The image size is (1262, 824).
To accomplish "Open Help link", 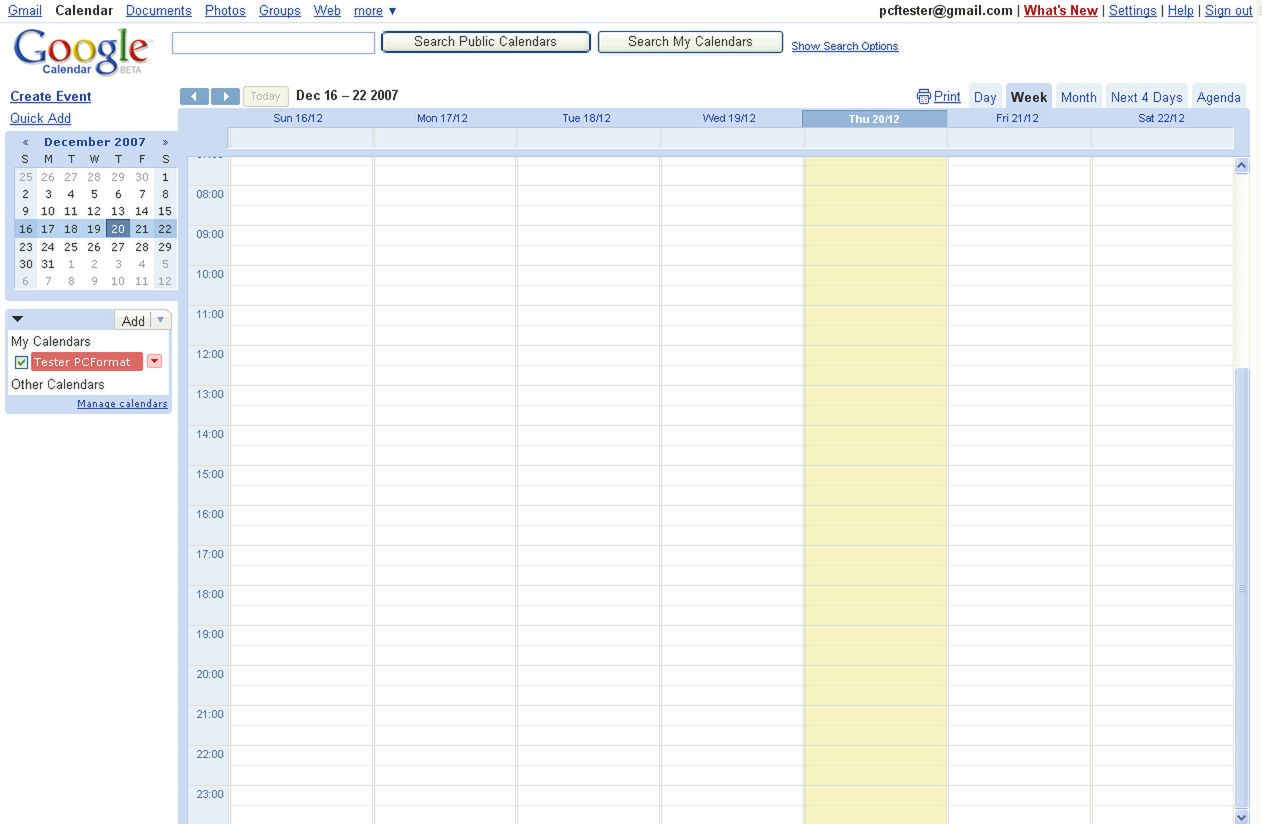I will click(1181, 11).
